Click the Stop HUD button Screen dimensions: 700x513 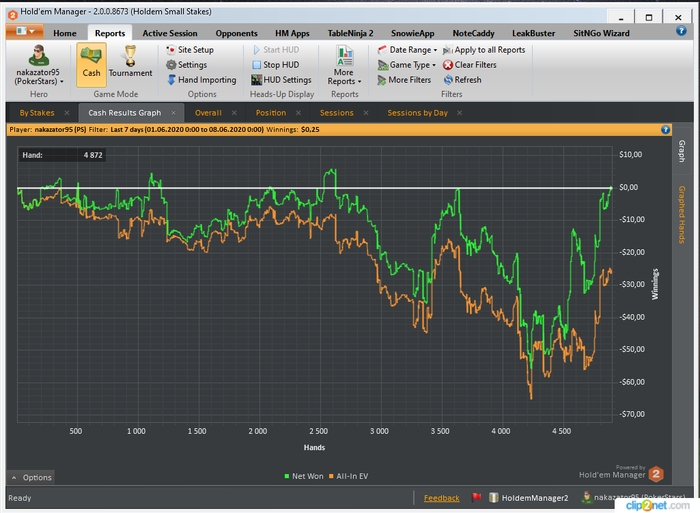pos(275,65)
